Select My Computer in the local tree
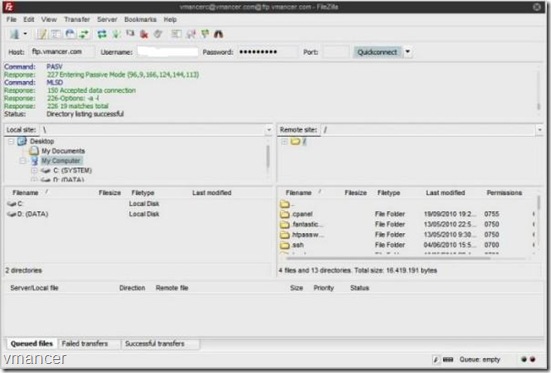This screenshot has height=373, width=551. [x=61, y=161]
